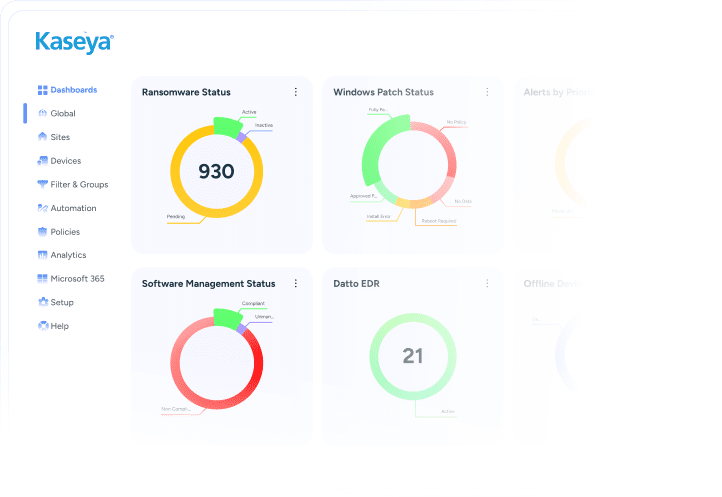Click the Ransomware Status card title
The width and height of the screenshot is (722, 497).
[186, 92]
